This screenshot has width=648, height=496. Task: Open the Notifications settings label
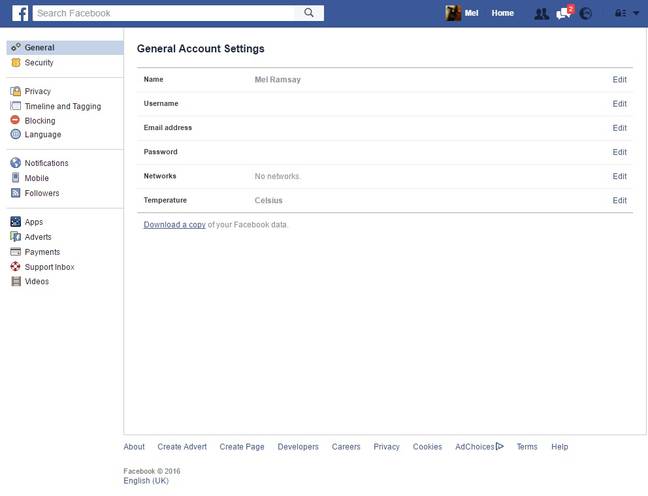(46, 163)
